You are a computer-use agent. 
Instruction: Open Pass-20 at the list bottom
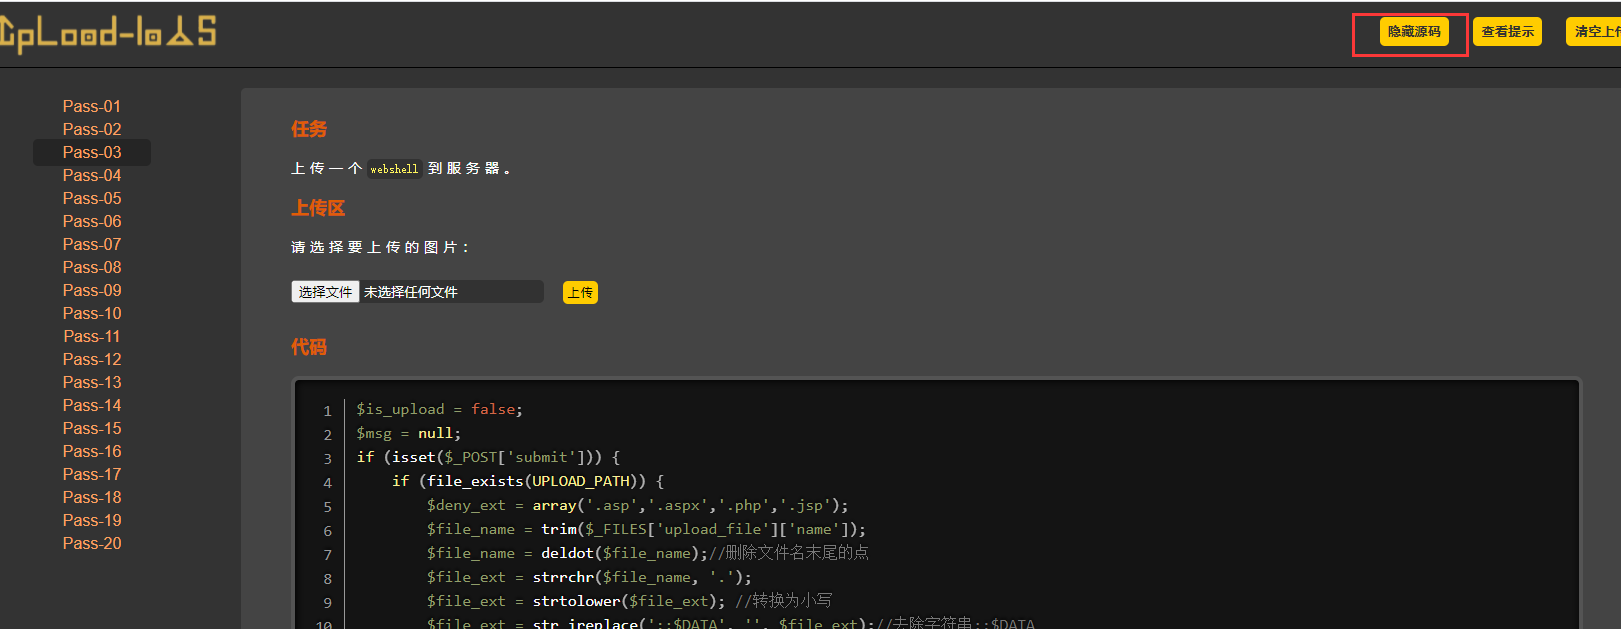coord(92,543)
